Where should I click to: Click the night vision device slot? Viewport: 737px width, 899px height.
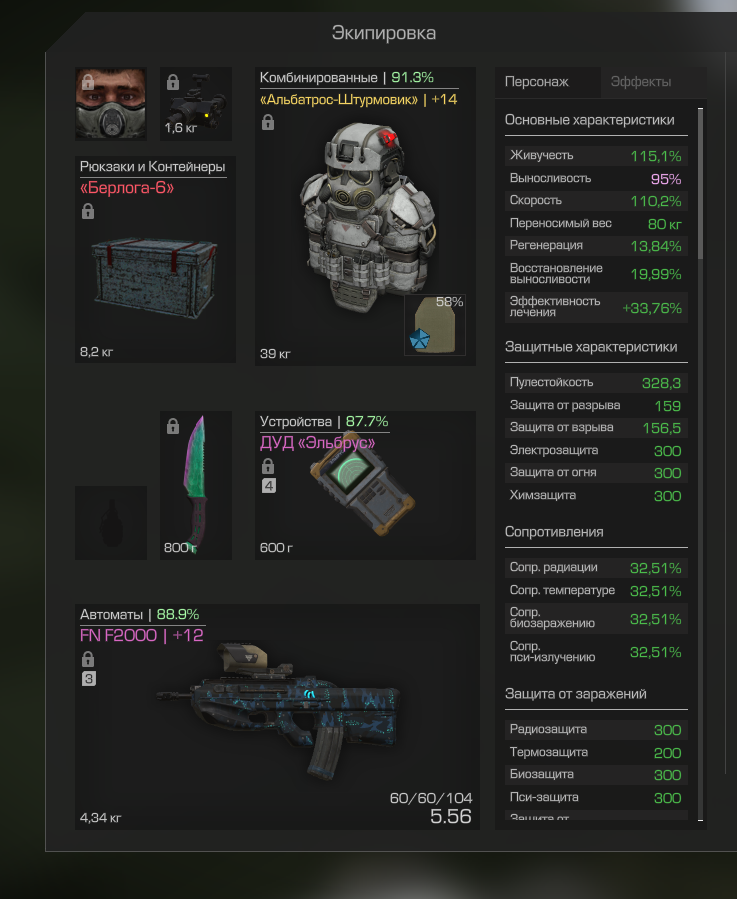(x=196, y=104)
